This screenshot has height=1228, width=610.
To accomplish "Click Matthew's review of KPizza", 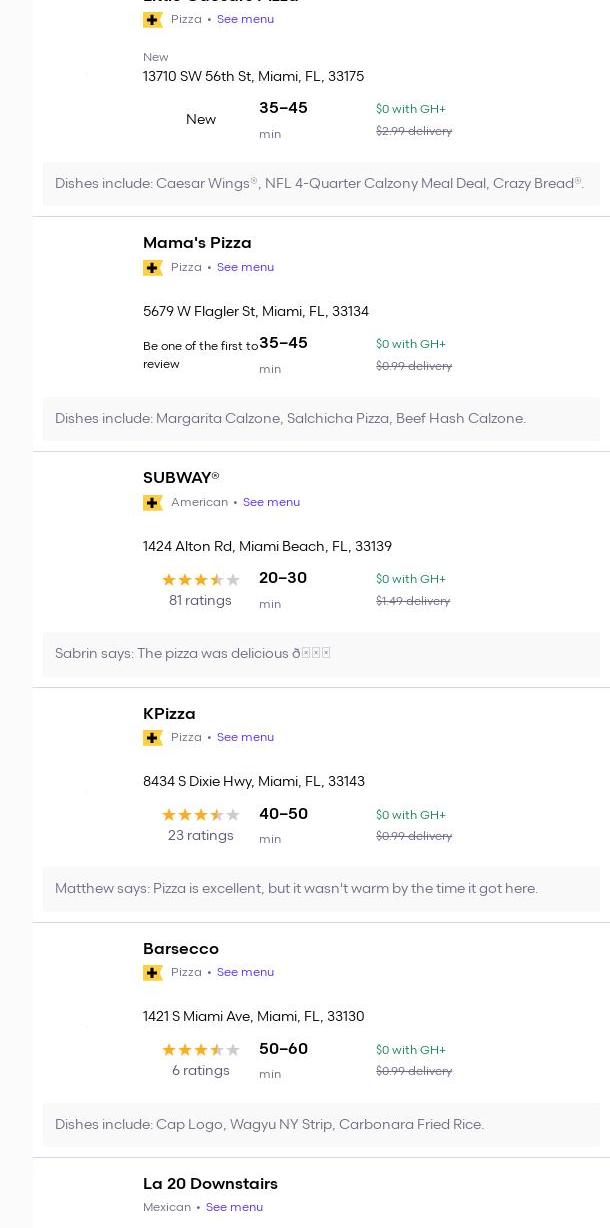I will click(x=296, y=889).
